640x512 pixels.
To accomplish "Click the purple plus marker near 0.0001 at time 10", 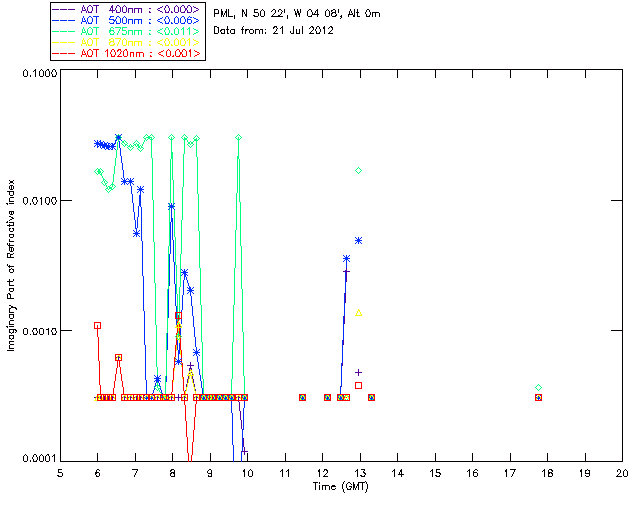I will 244,452.
